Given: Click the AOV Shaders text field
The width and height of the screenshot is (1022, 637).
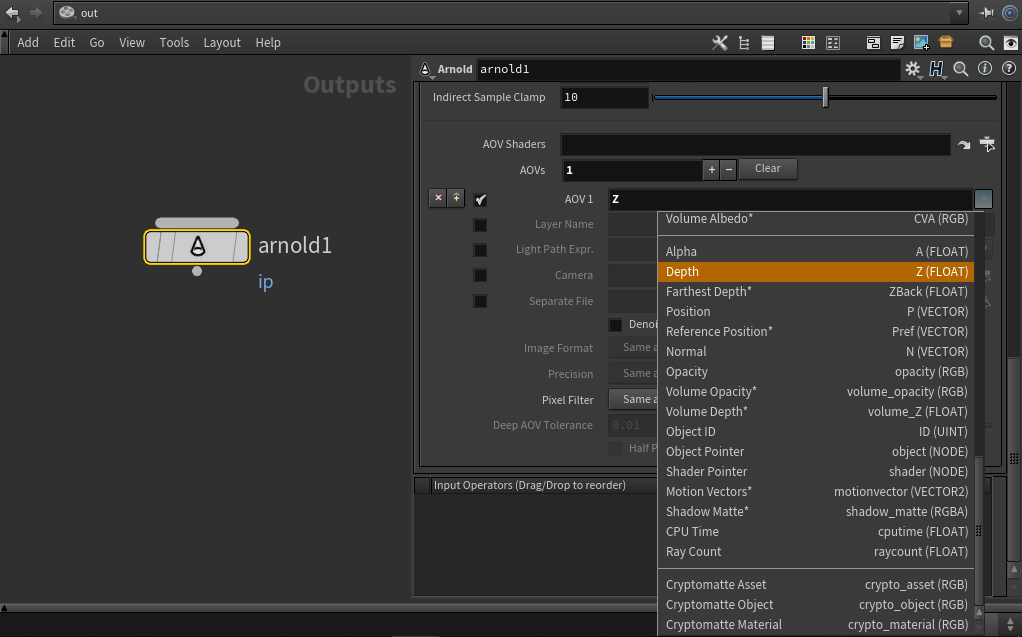Looking at the screenshot, I should point(755,144).
